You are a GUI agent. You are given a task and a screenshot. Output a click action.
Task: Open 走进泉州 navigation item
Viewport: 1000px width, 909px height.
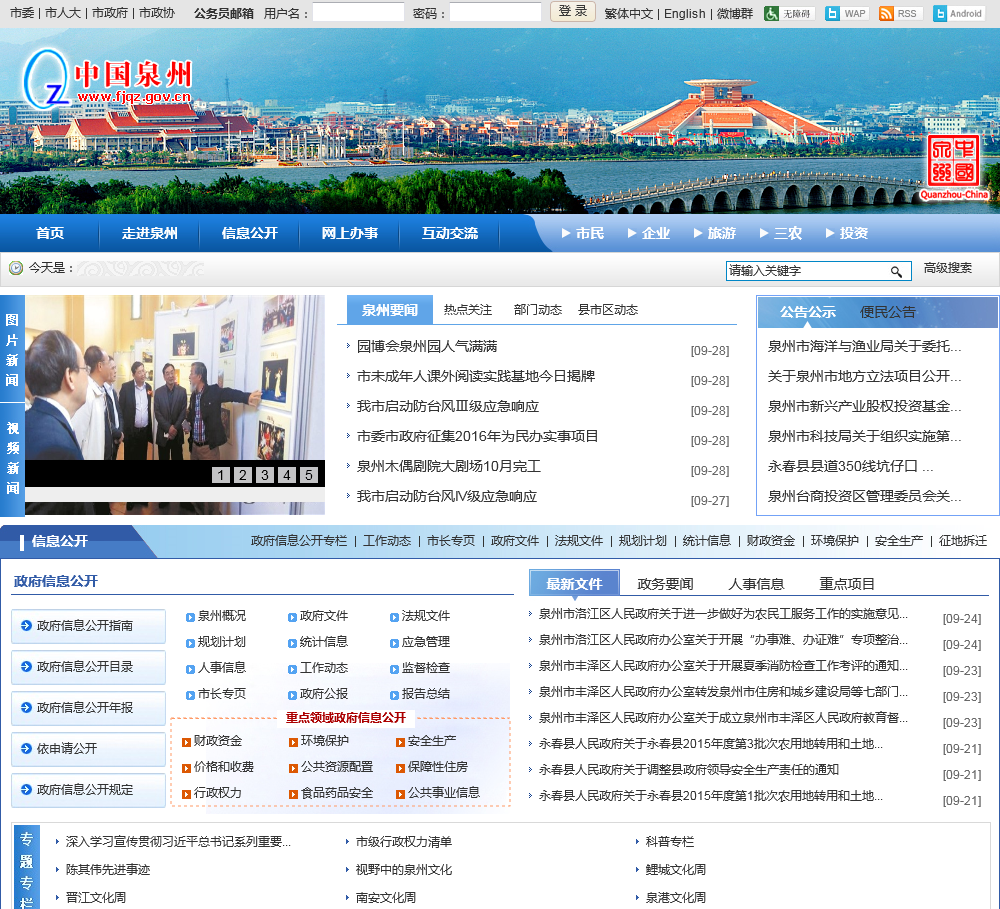coord(150,233)
